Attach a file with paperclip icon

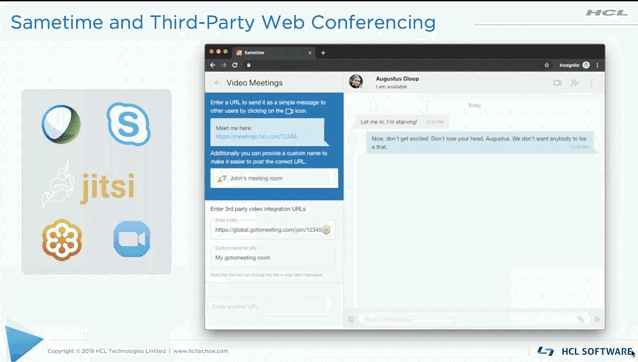pyautogui.click(x=581, y=319)
